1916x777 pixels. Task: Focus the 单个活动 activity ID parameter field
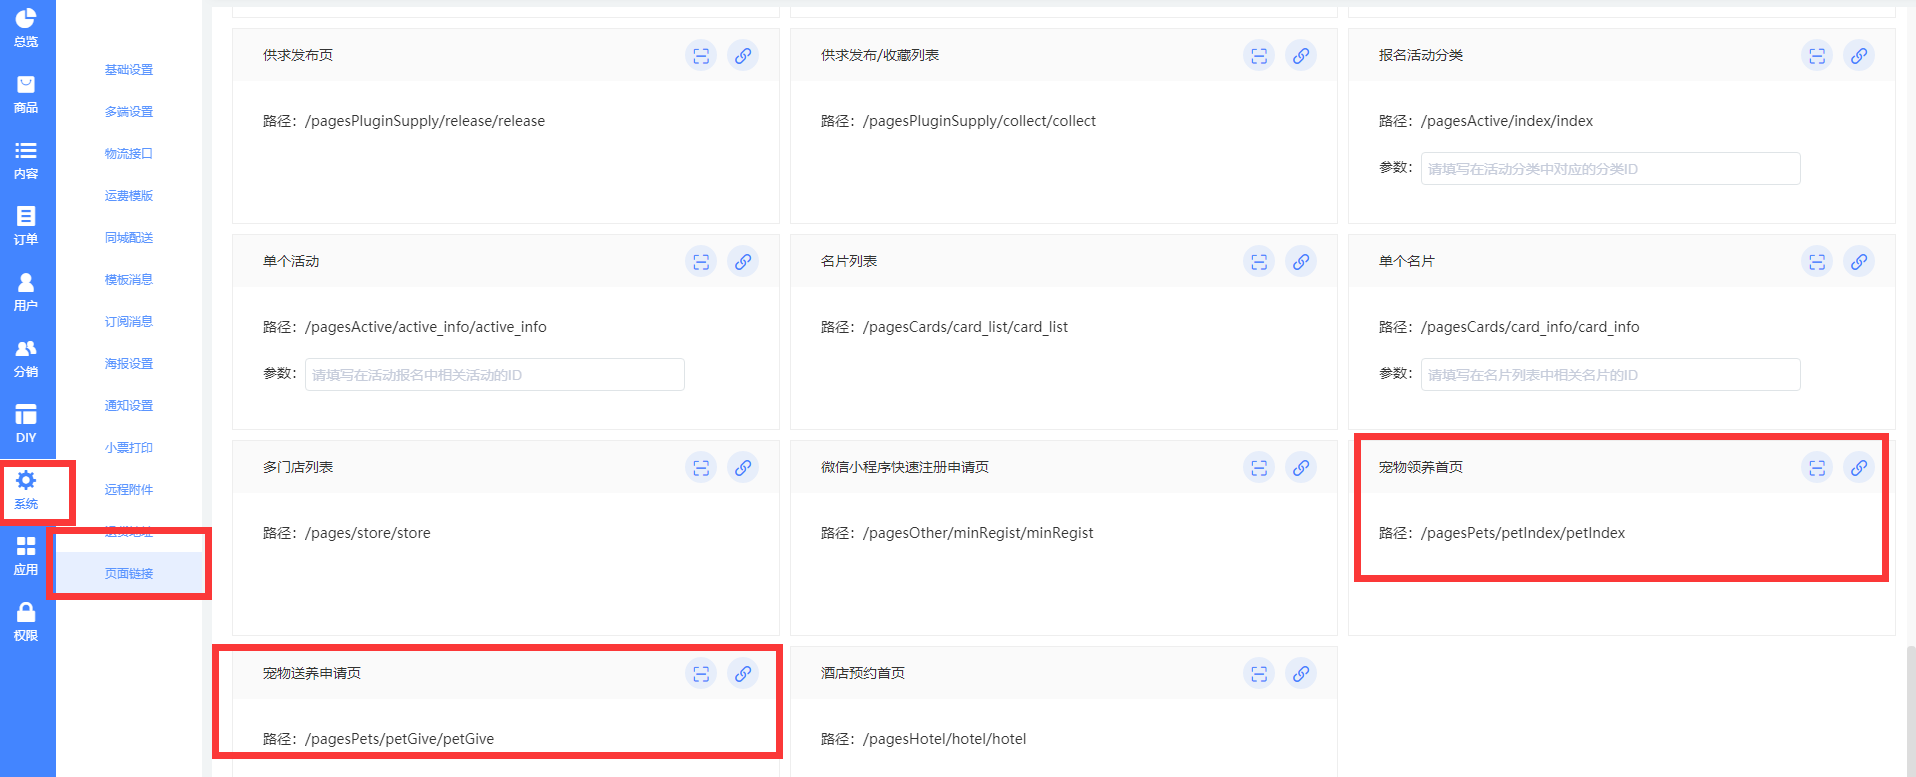pos(494,375)
